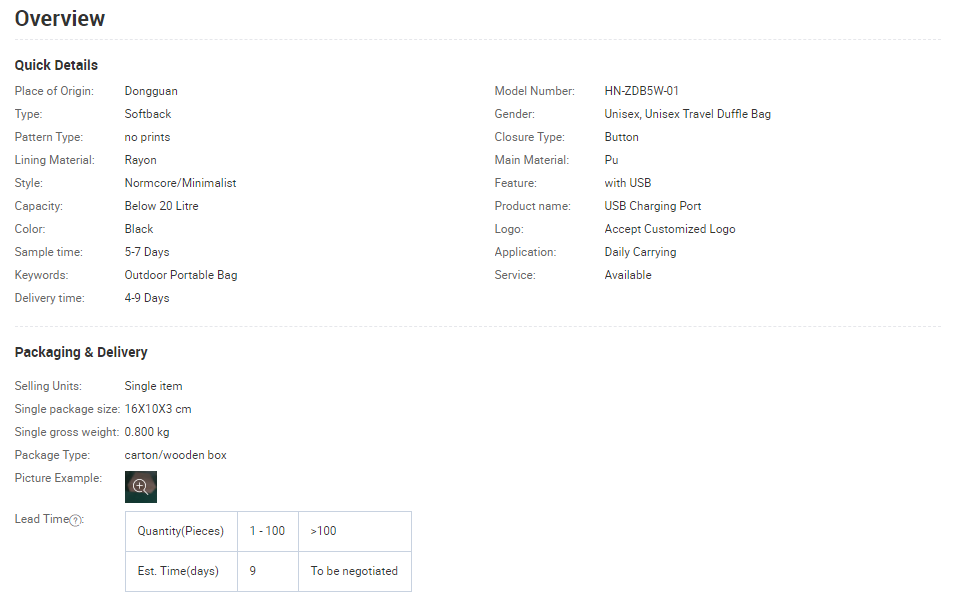This screenshot has height=602, width=956.
Task: Click the Est. Time(days) table row label
Action: click(181, 571)
